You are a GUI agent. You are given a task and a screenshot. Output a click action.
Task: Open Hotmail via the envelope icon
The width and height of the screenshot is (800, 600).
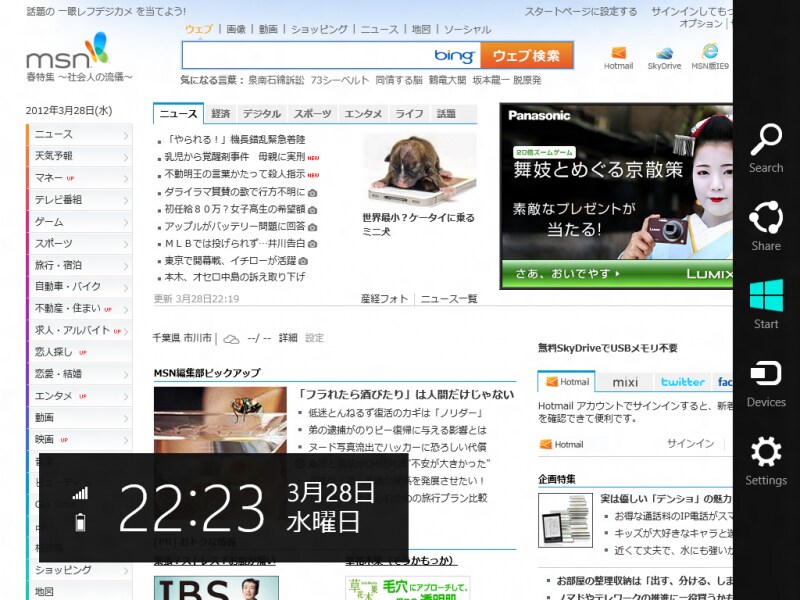tap(618, 52)
